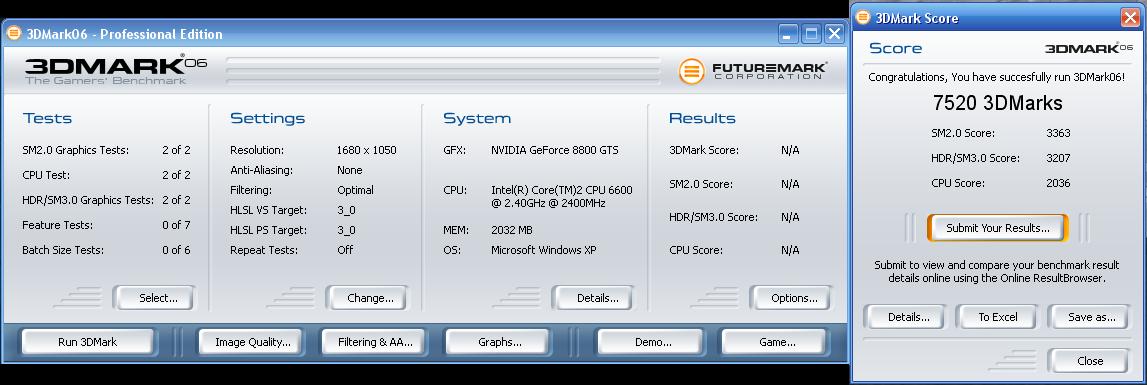
Task: Click the GFX value NVIDIA GeForce 8800 GTS
Action: coord(554,150)
